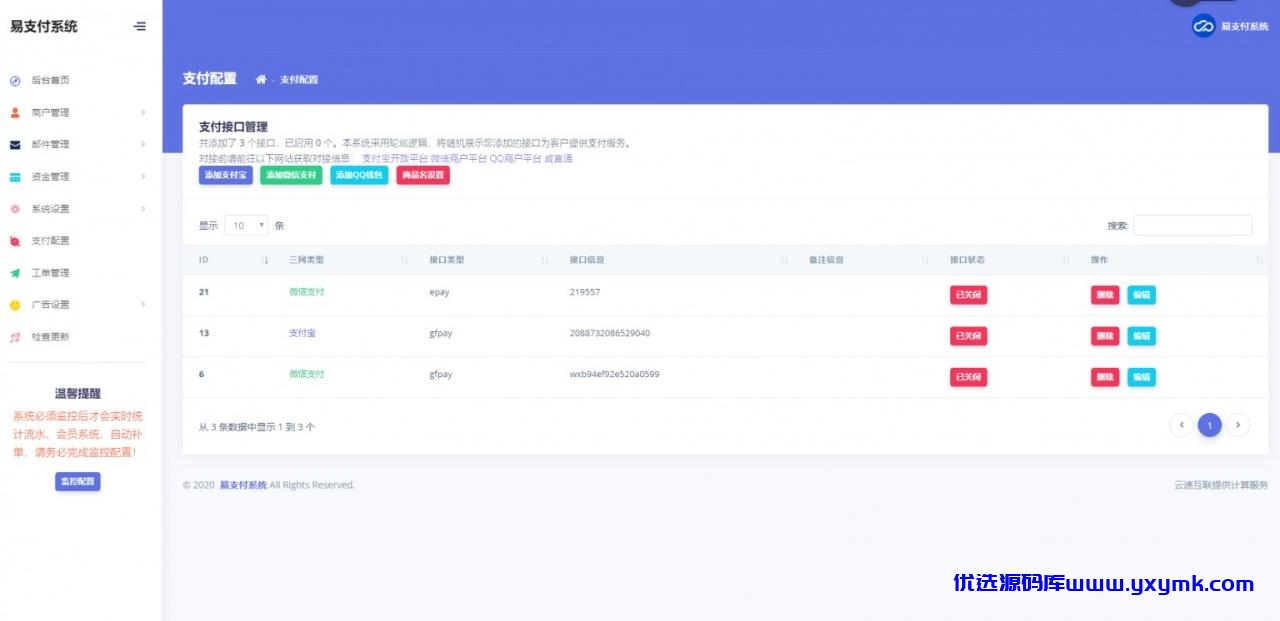1280x621 pixels.
Task: Click the 添加支付宝 button
Action: [225, 175]
